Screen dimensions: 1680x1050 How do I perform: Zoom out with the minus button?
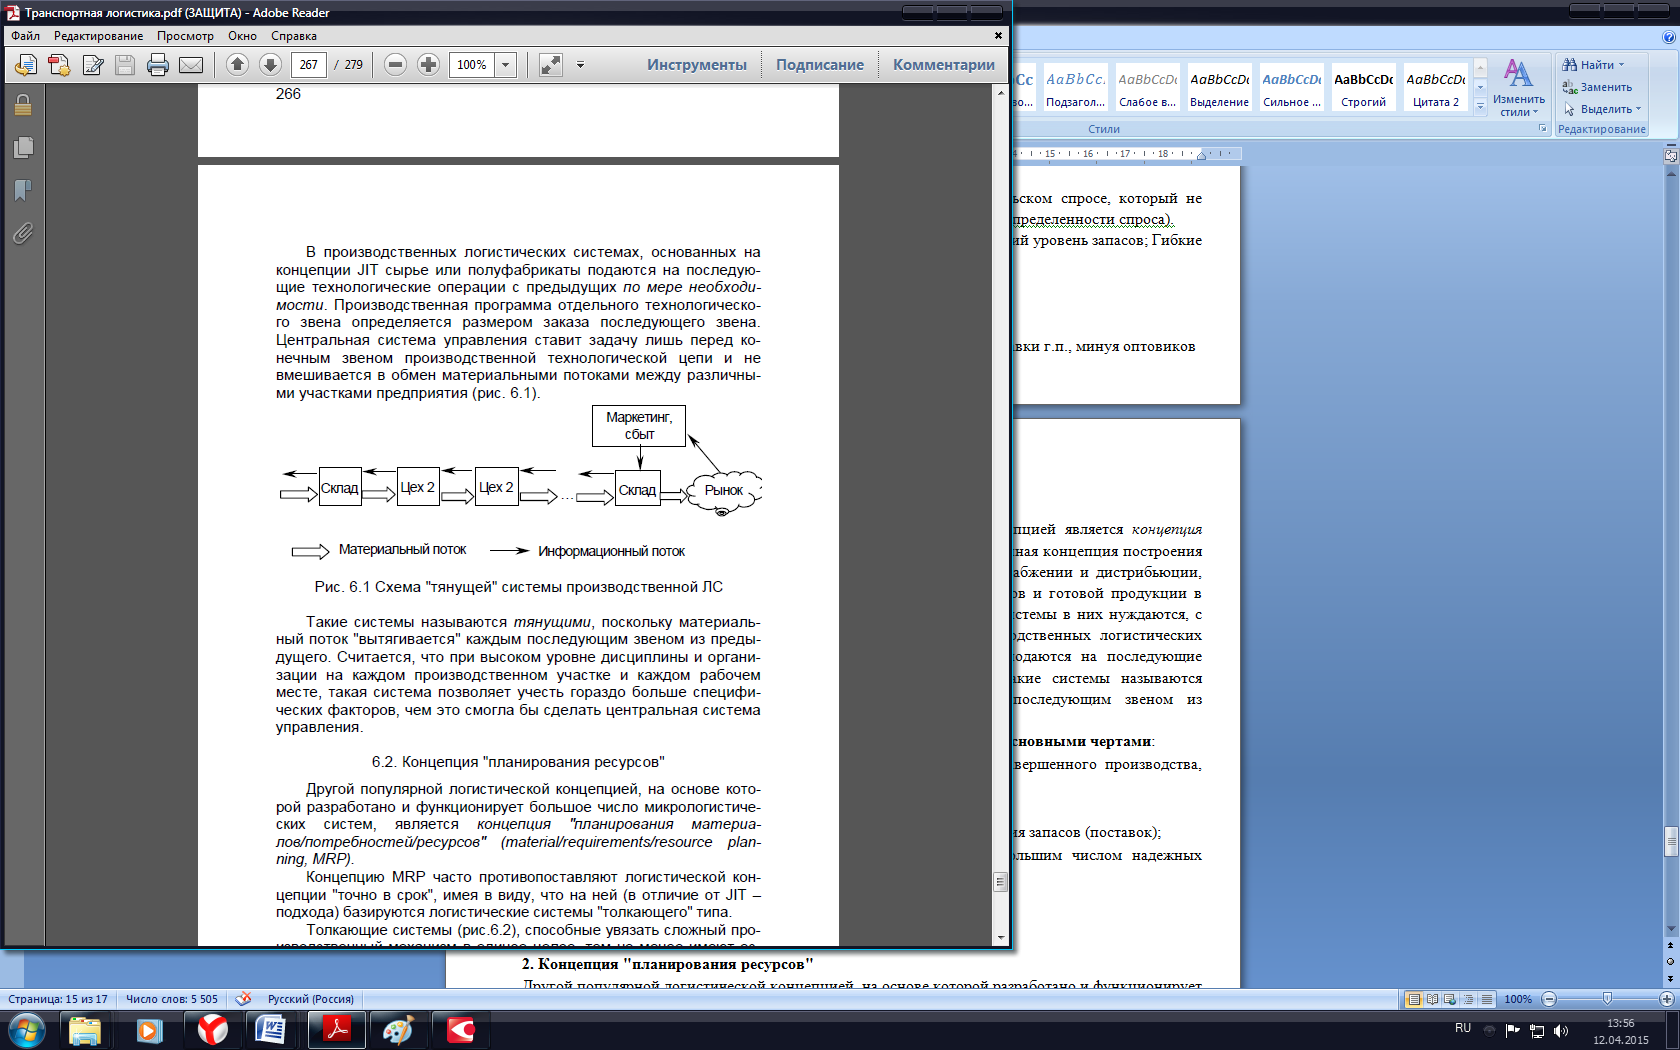point(395,65)
